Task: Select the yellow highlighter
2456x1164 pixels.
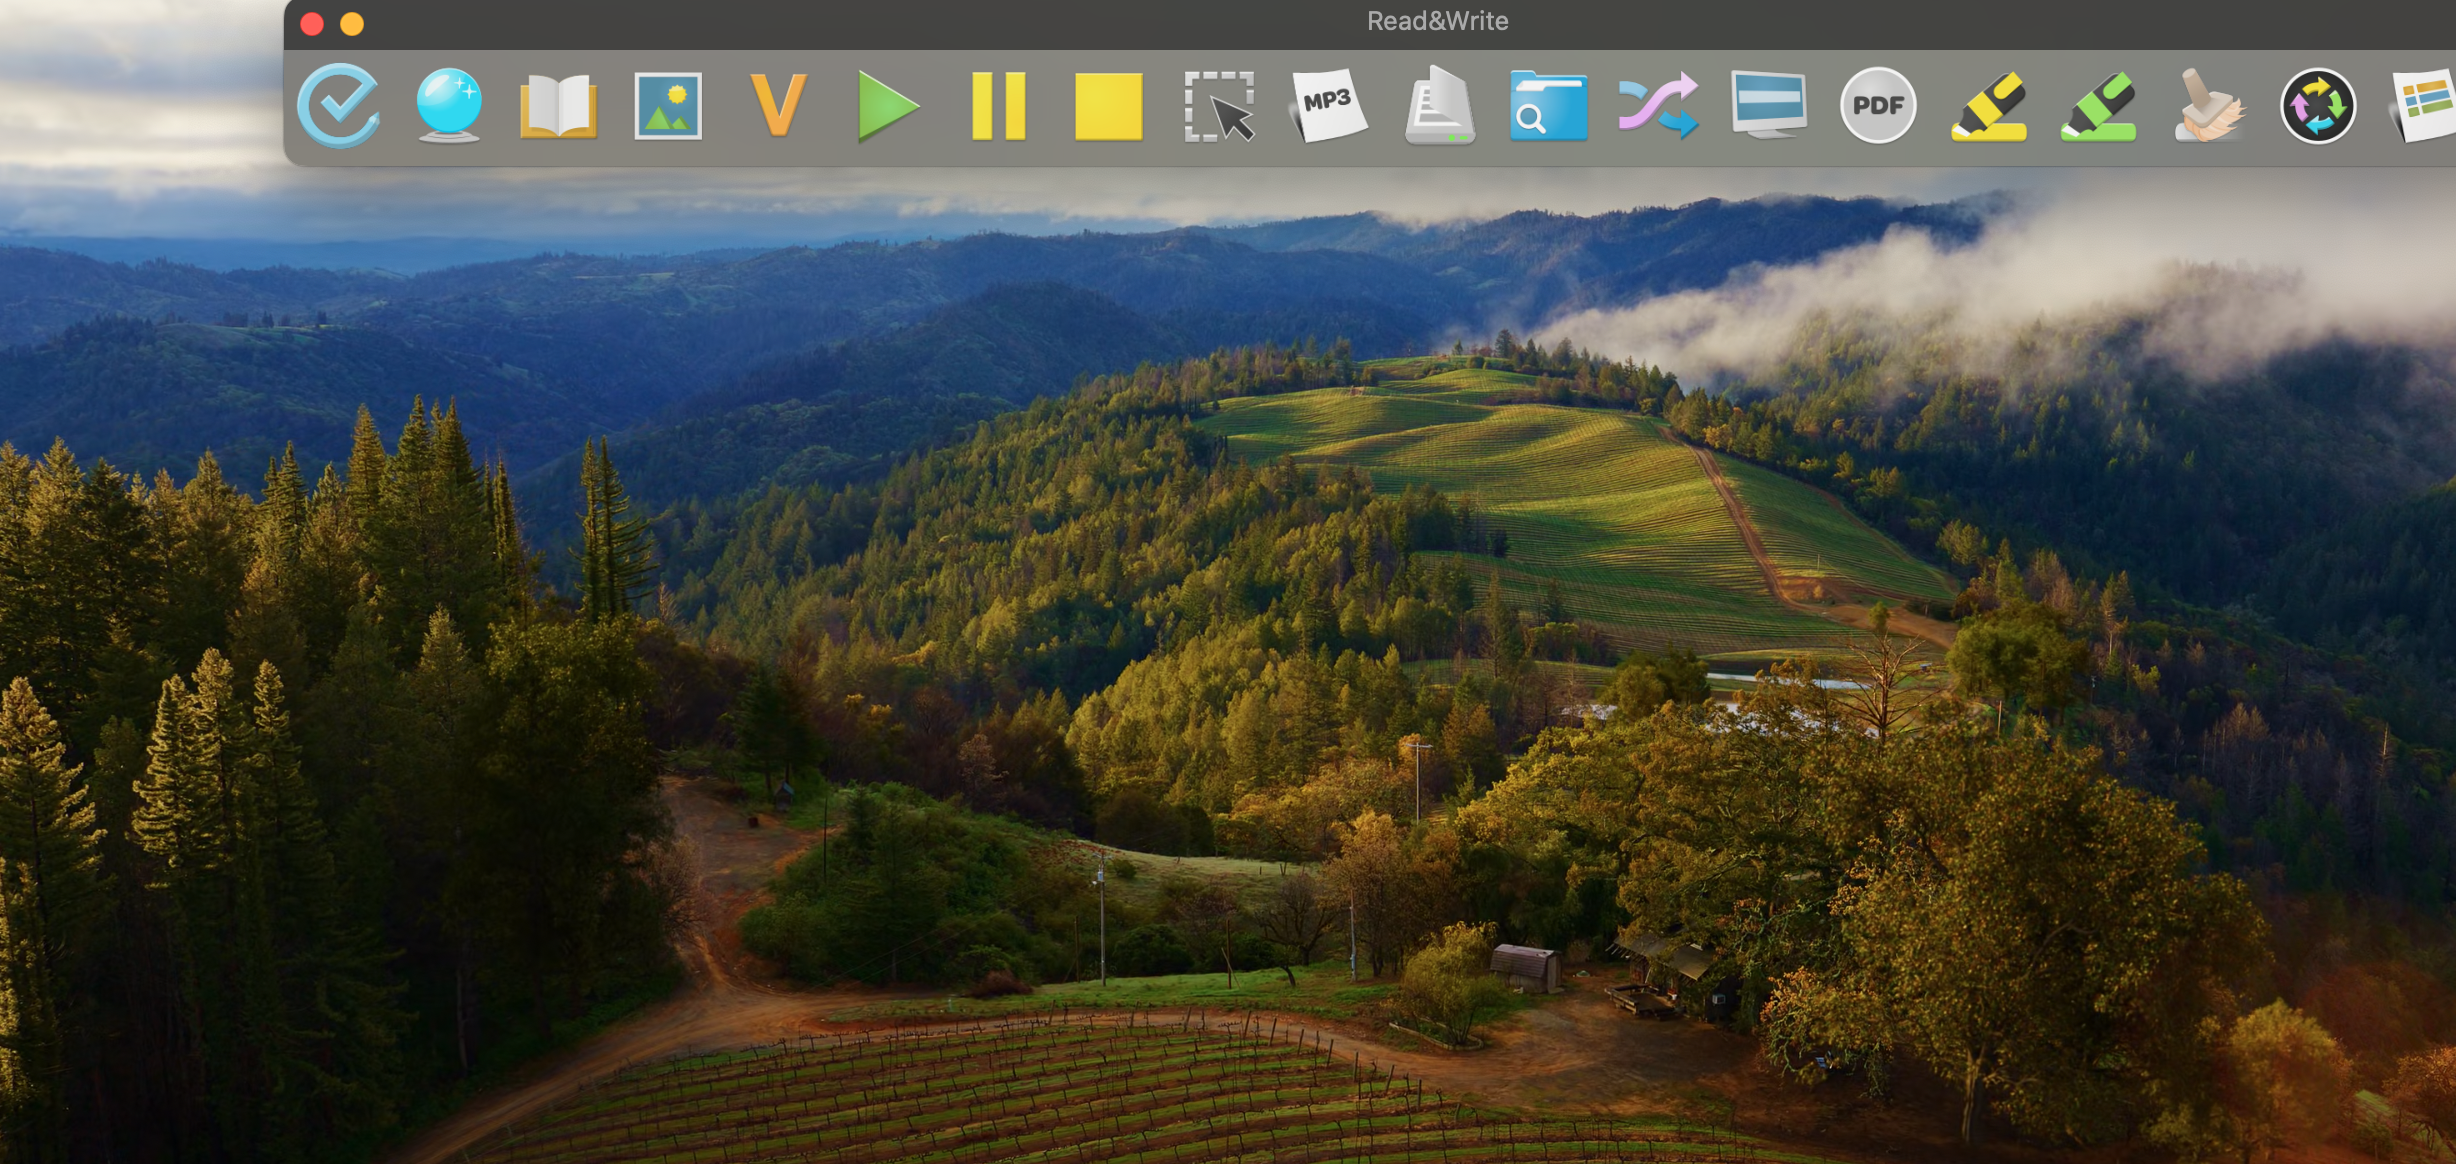Action: tap(1990, 105)
